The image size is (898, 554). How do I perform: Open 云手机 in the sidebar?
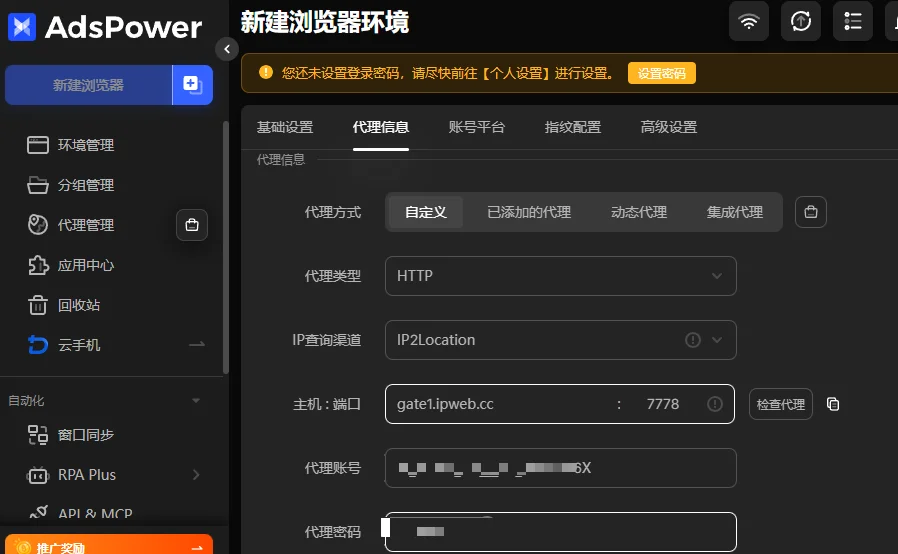click(x=78, y=345)
